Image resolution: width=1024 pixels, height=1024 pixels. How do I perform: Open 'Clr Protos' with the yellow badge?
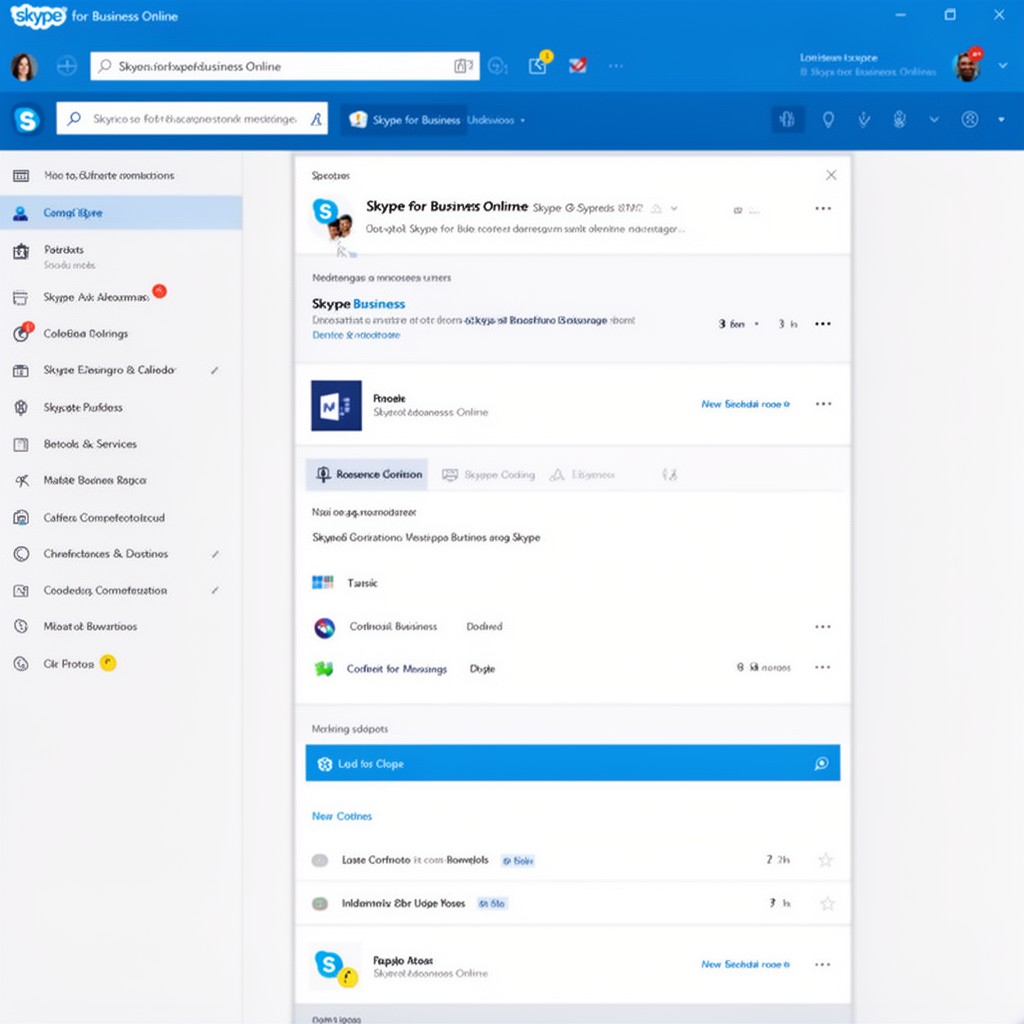coord(121,664)
